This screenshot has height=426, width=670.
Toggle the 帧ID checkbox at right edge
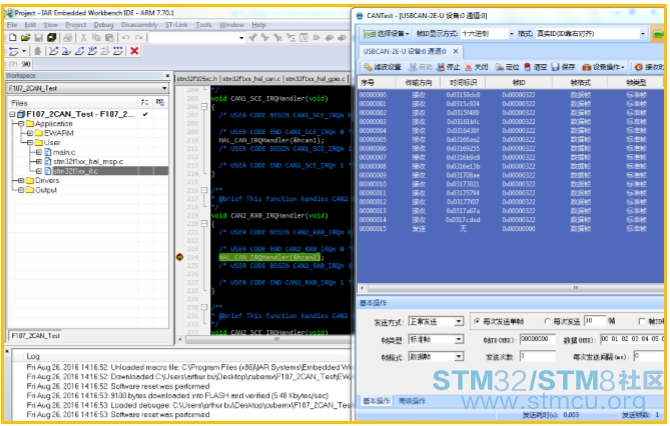click(x=641, y=321)
